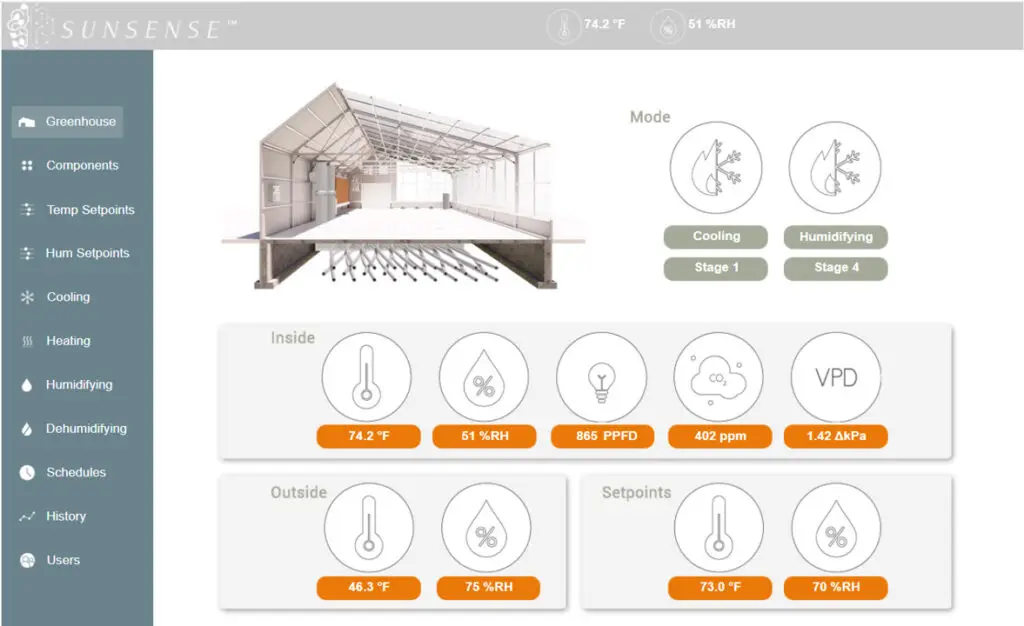Click the Cooling mode flame-snowflake icon
Image resolution: width=1024 pixels, height=626 pixels.
716,168
